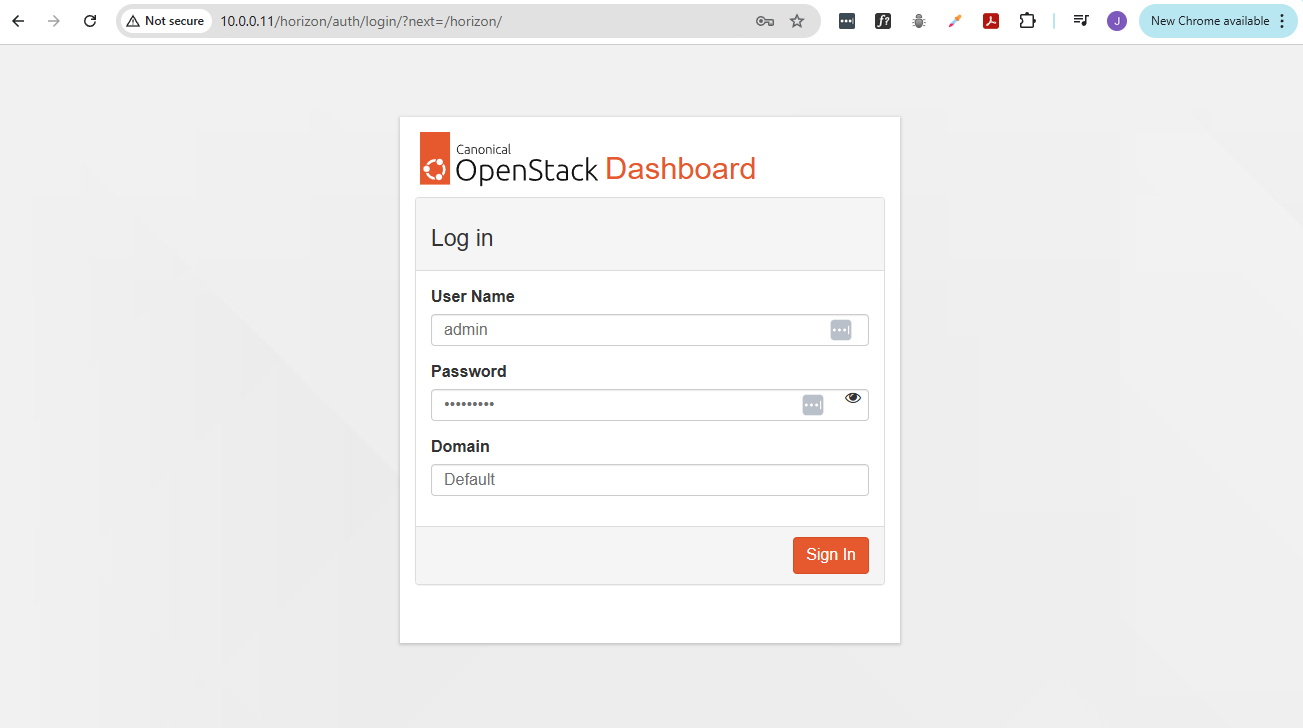The height and width of the screenshot is (728, 1303).
Task: Toggle password visibility with the eye icon
Action: coord(853,398)
